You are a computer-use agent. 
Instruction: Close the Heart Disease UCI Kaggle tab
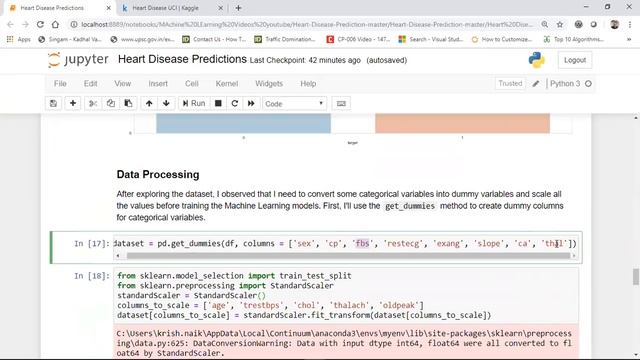(220, 8)
